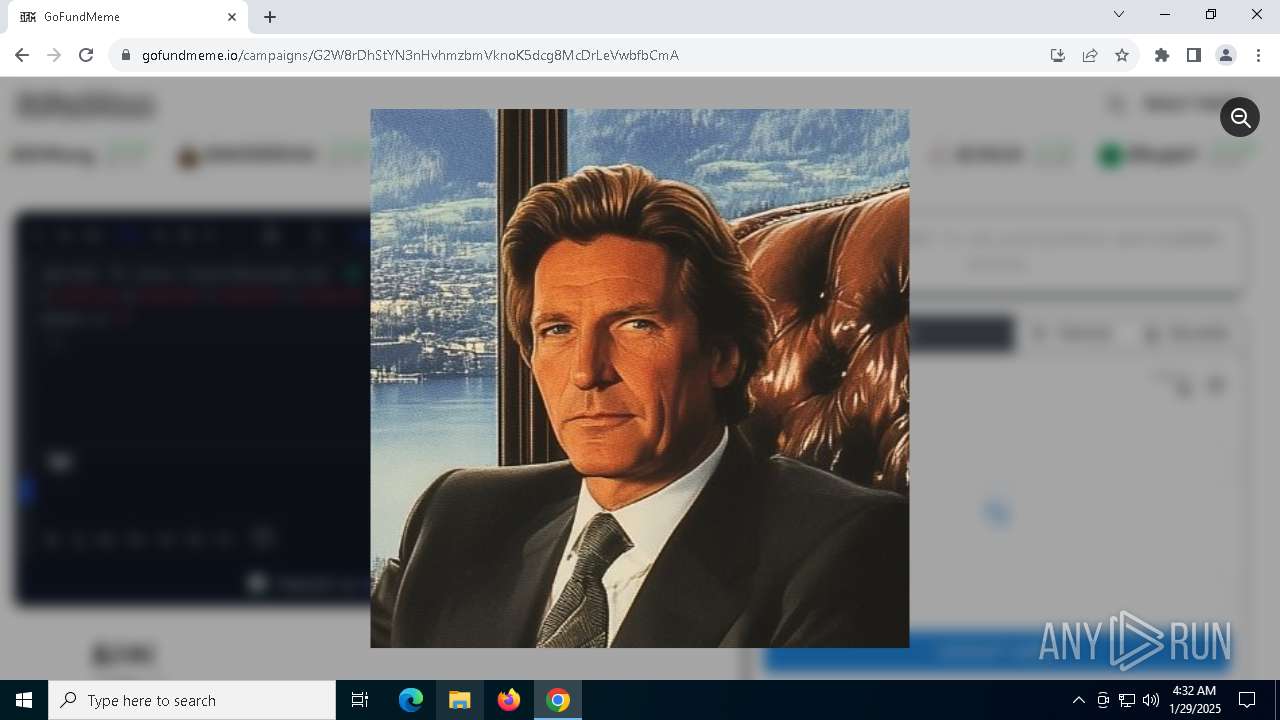Click the enlarged portrait image
Image resolution: width=1280 pixels, height=720 pixels.
coord(640,378)
